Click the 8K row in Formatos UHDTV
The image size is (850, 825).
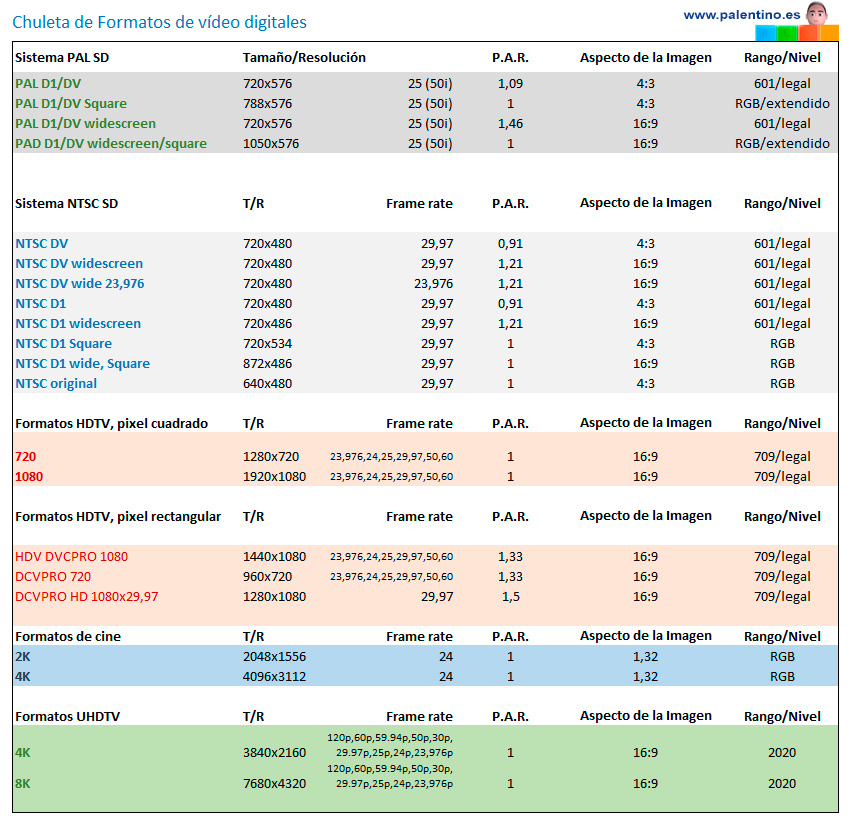click(x=21, y=783)
